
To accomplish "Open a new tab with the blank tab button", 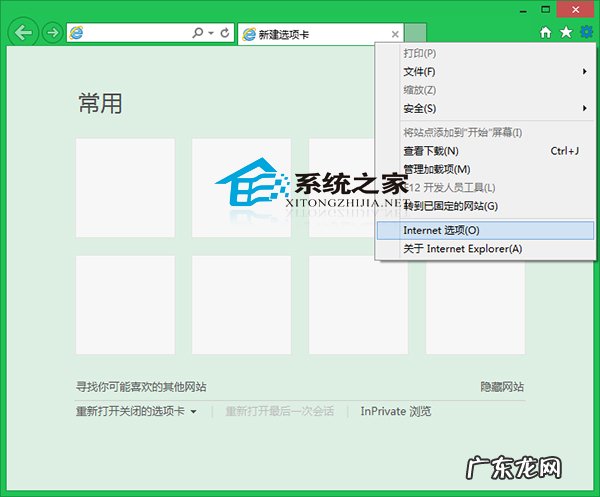I will [416, 33].
